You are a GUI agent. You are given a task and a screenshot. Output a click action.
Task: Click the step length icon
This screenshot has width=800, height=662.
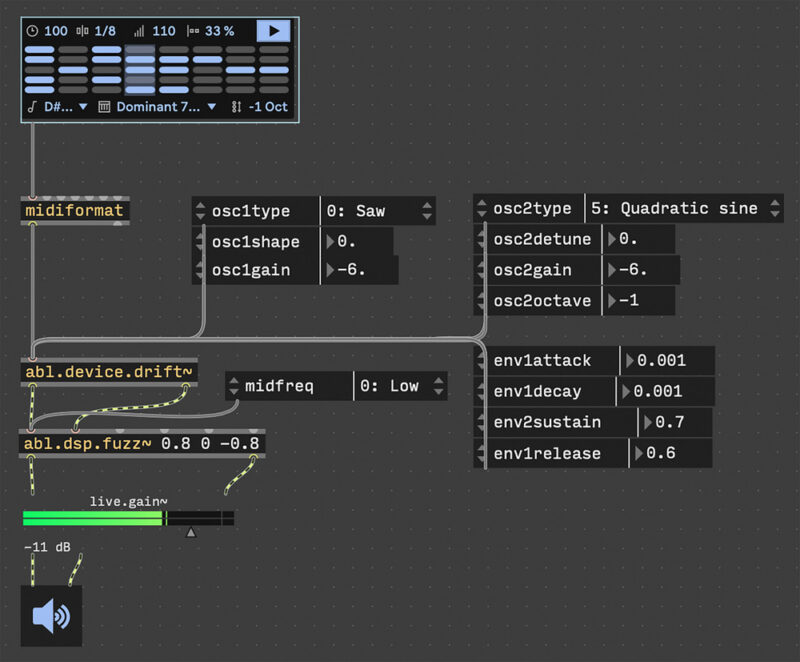click(x=83, y=31)
